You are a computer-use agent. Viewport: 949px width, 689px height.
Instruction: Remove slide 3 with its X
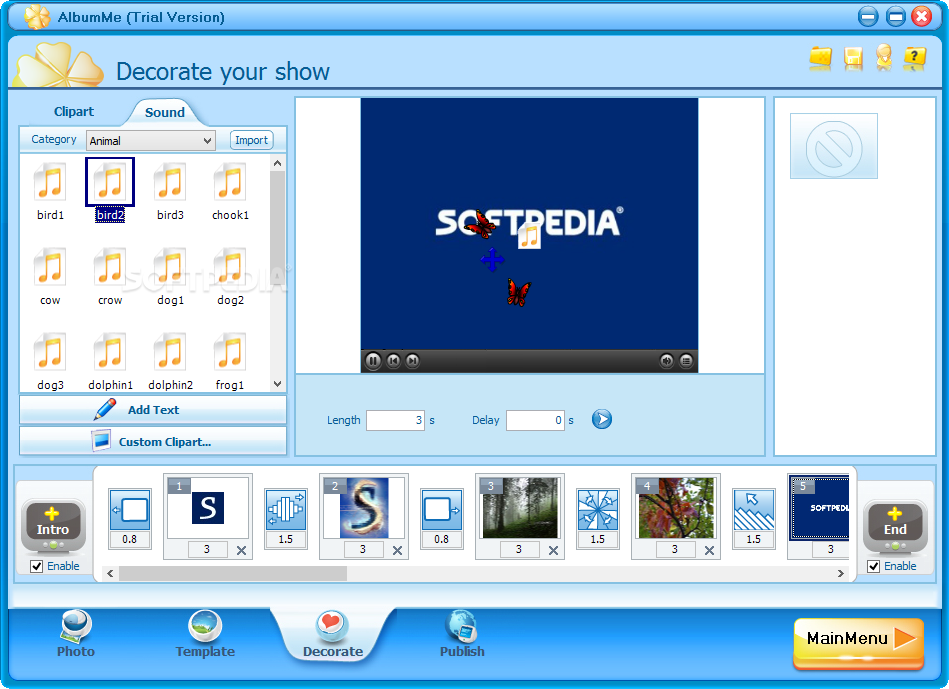553,550
